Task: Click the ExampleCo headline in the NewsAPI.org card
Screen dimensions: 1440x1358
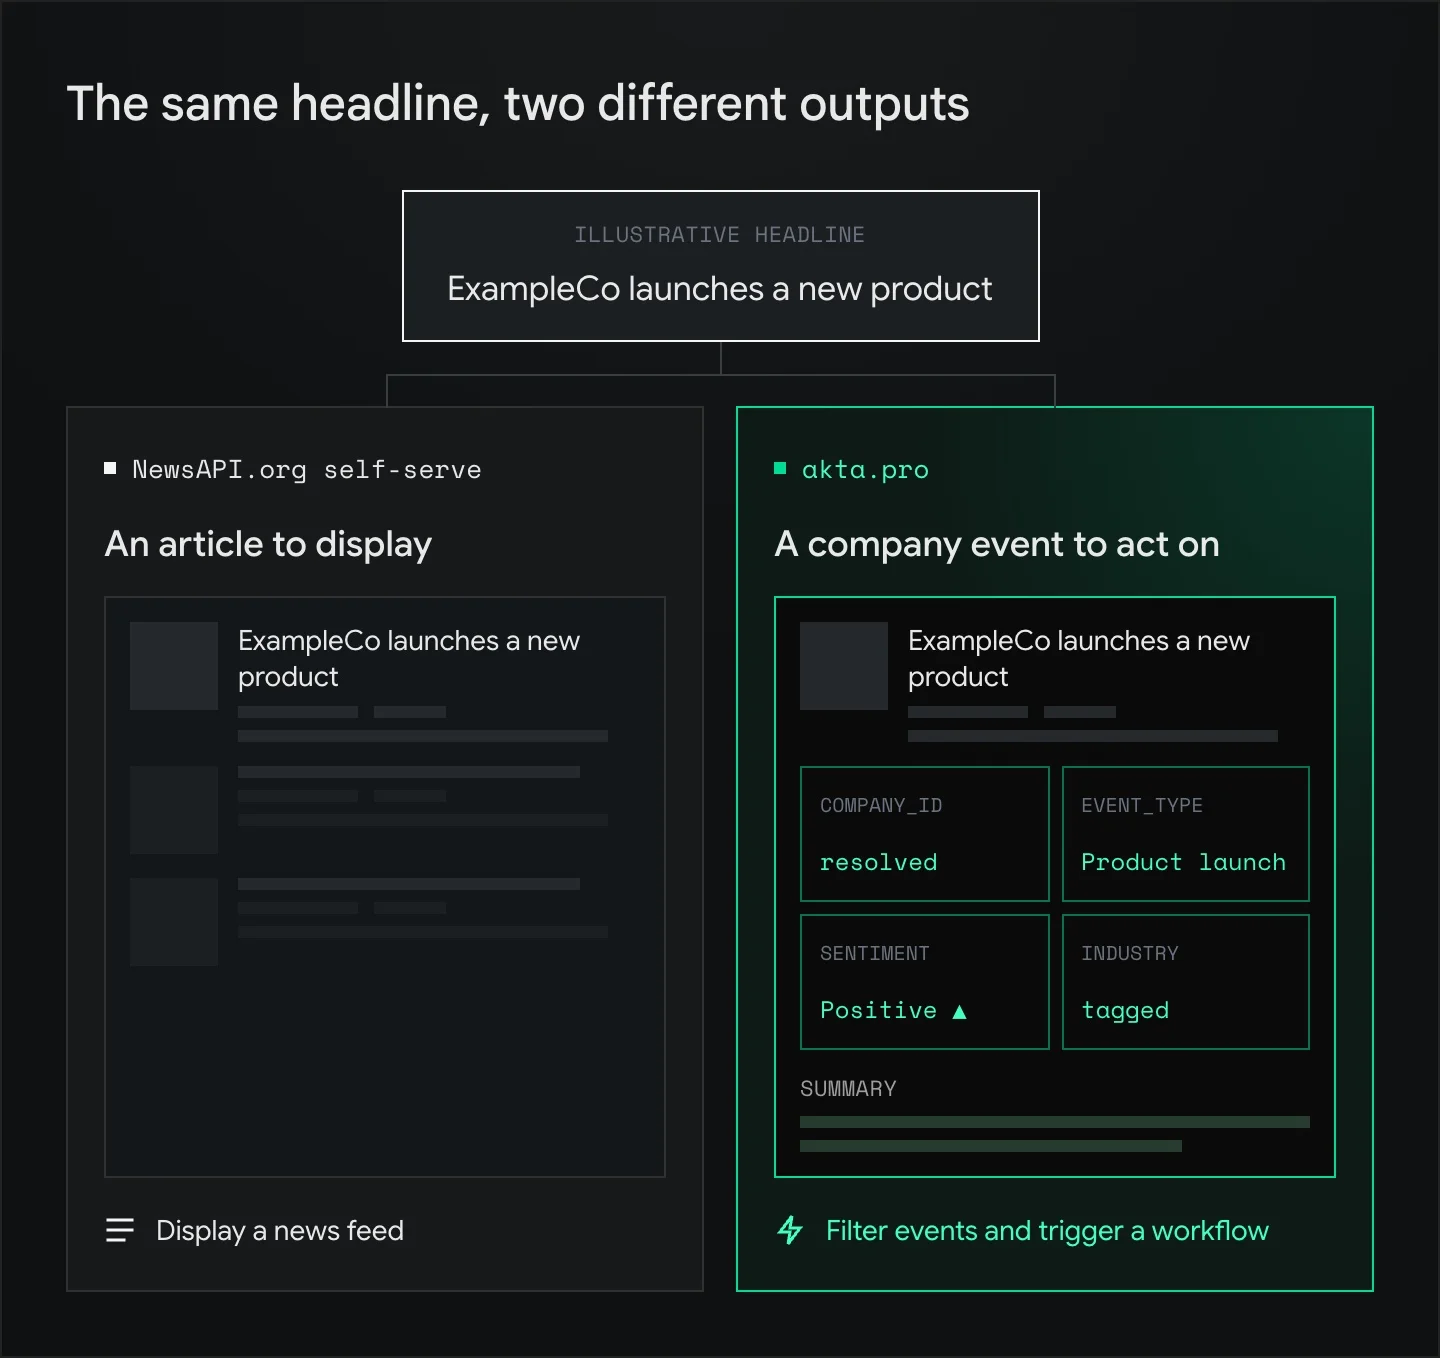Action: (x=409, y=658)
